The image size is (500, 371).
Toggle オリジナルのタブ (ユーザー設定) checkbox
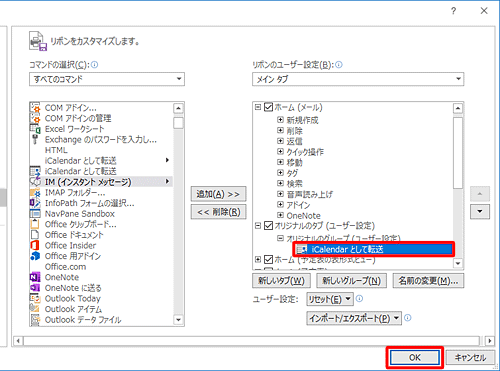coord(269,226)
